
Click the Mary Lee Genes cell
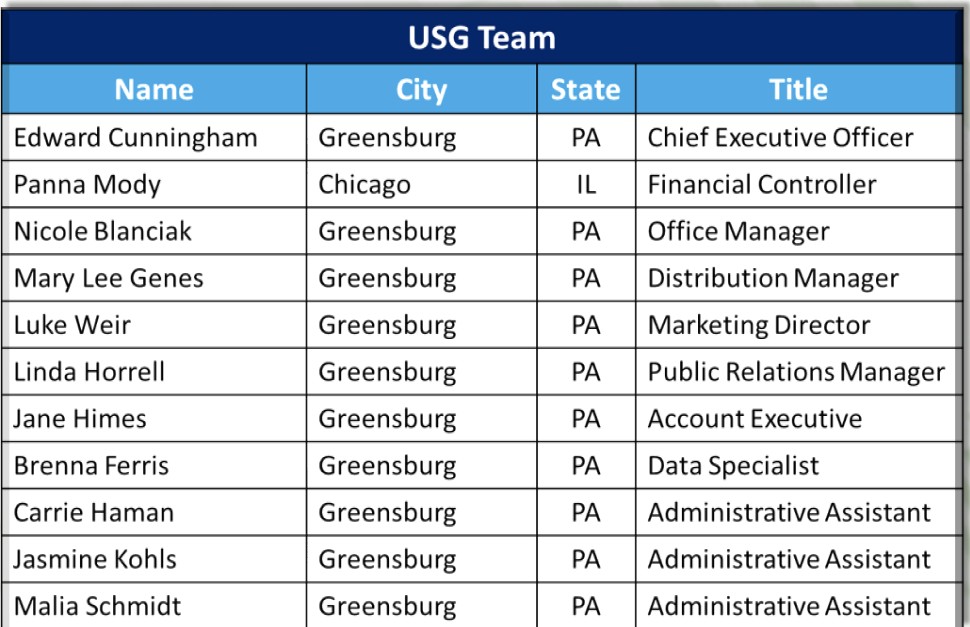click(108, 278)
